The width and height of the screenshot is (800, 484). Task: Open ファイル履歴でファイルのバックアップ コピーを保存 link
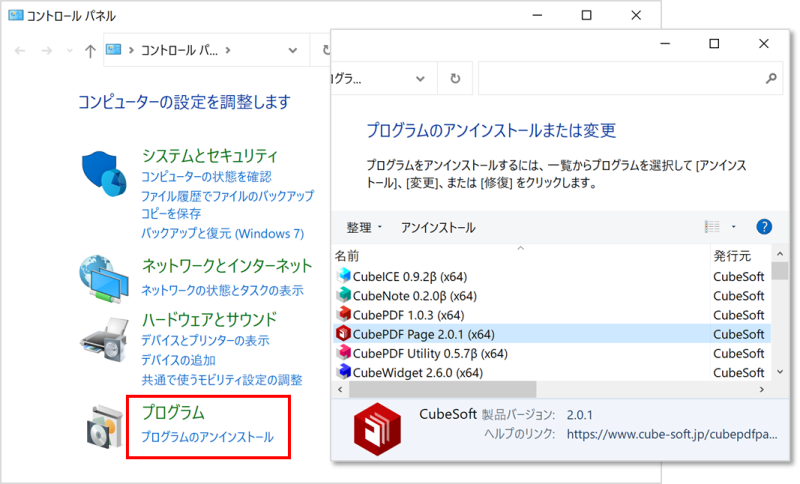click(227, 205)
